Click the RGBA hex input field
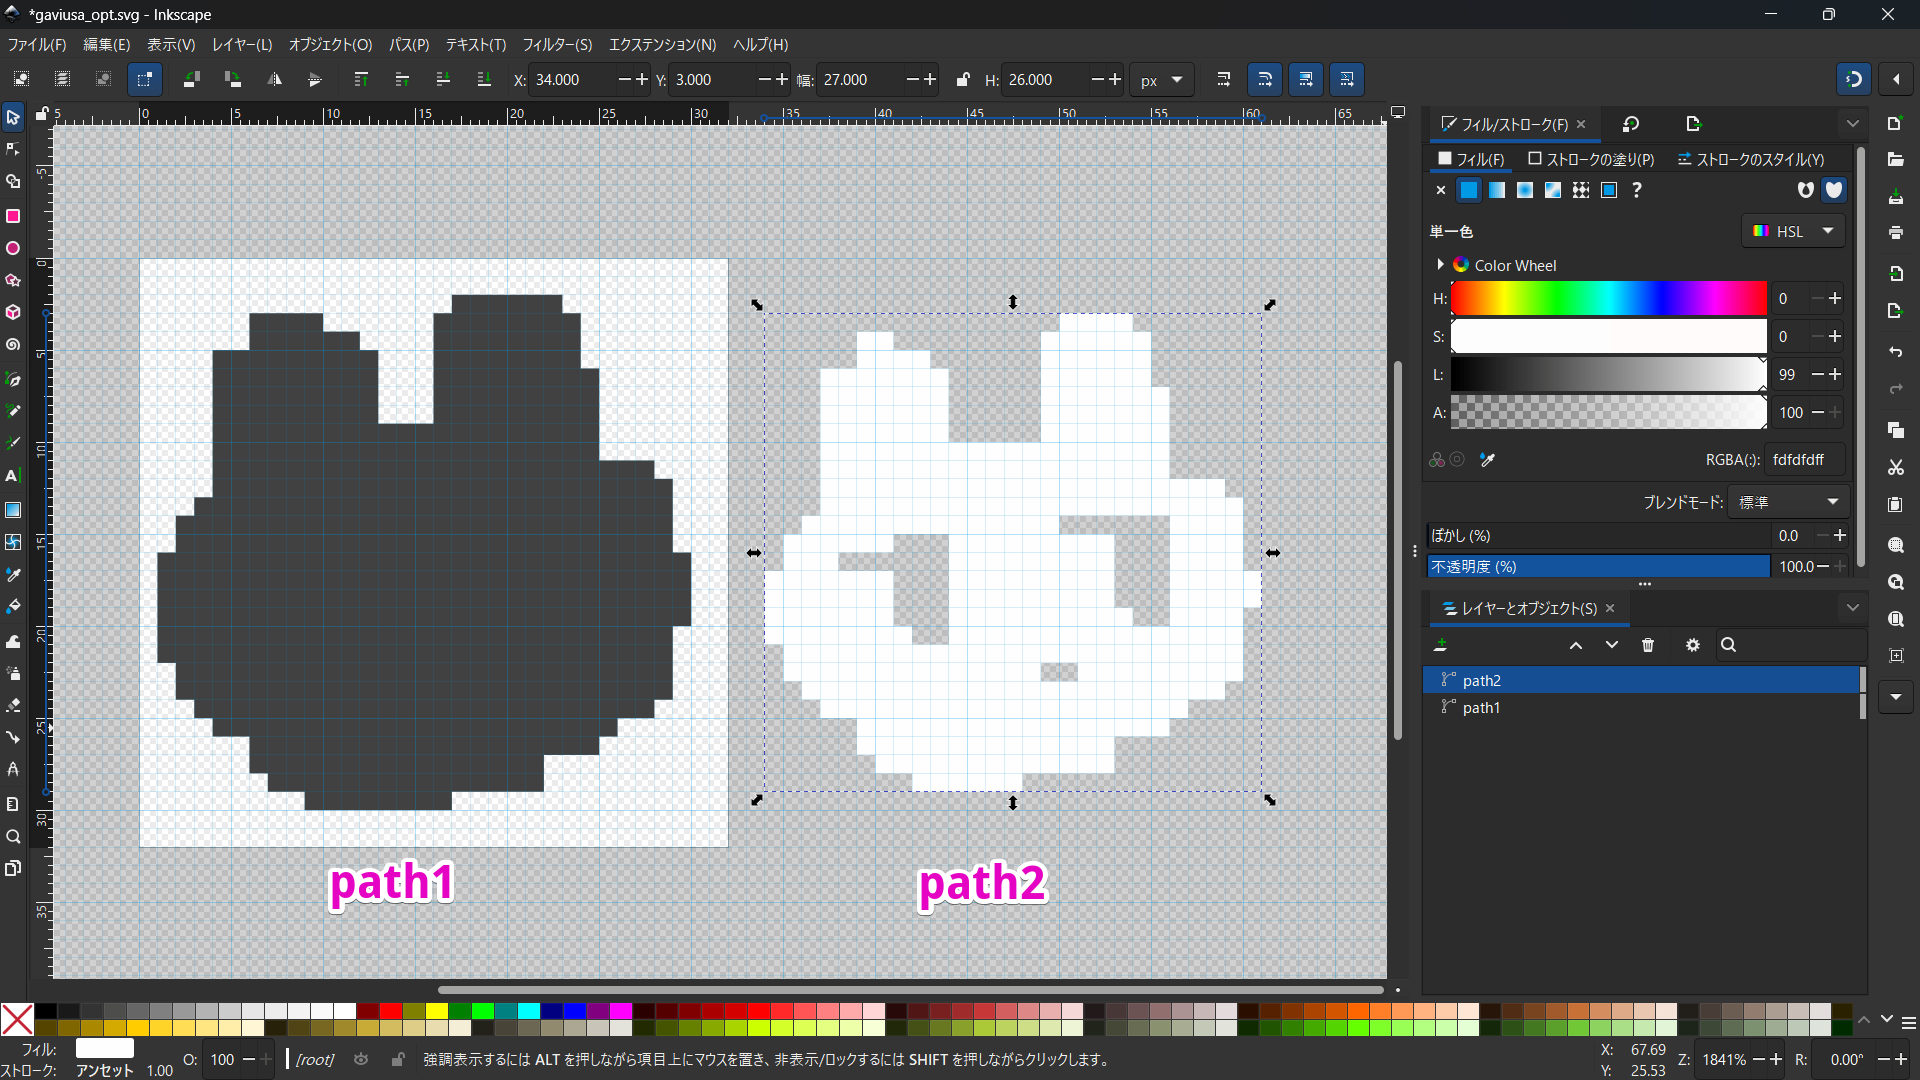Screen dimensions: 1920x1080 point(1804,460)
